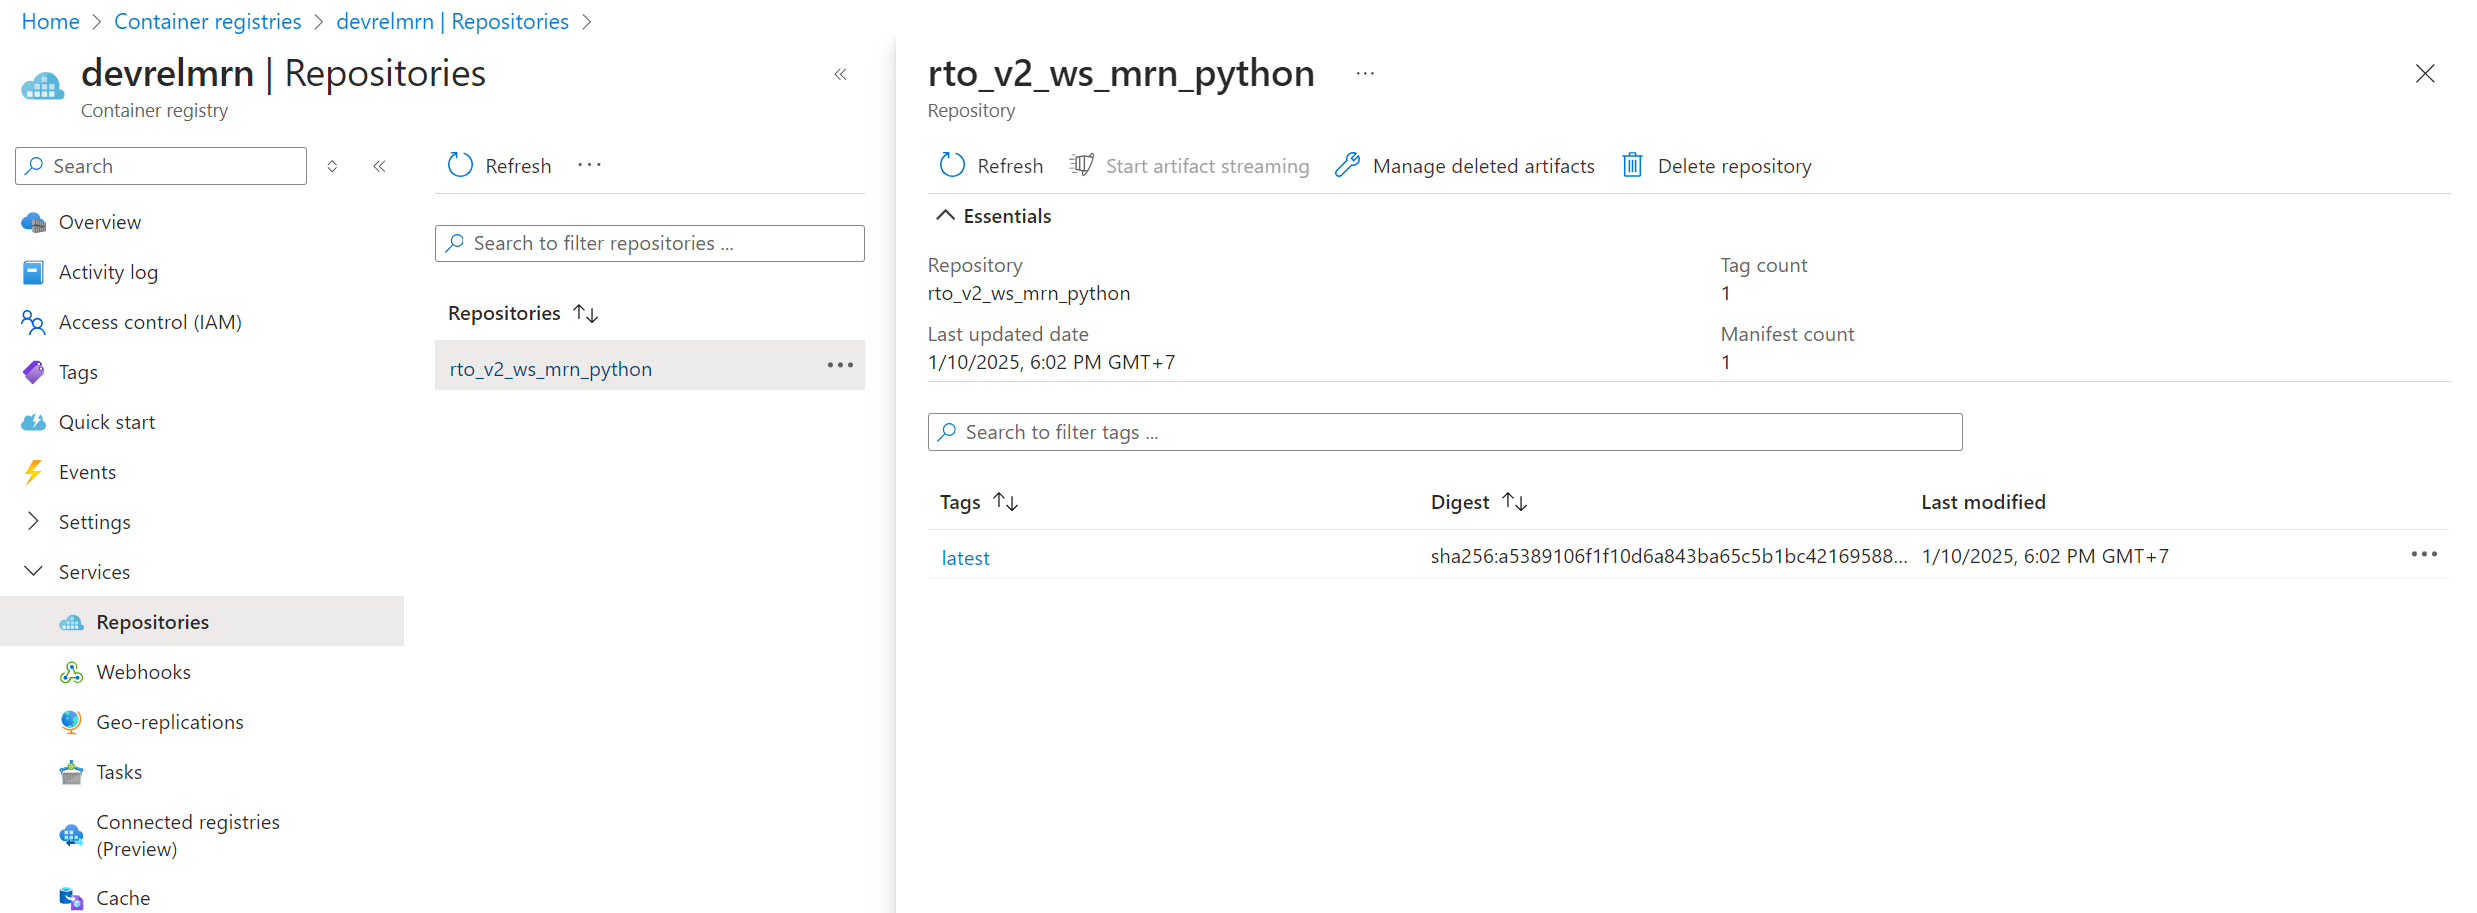Screen dimensions: 2477x913
Task: Expand the Settings group
Action: pyautogui.click(x=33, y=521)
